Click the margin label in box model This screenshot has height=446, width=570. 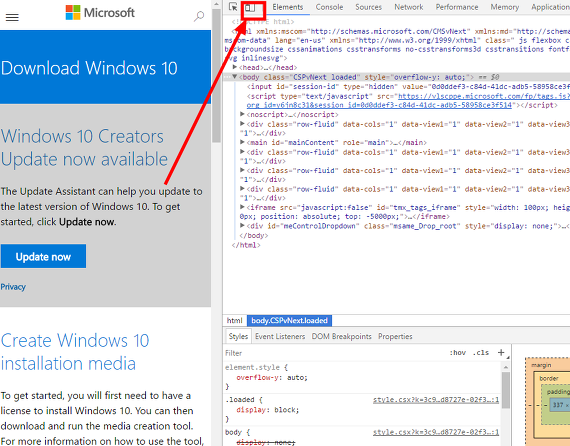tap(541, 365)
